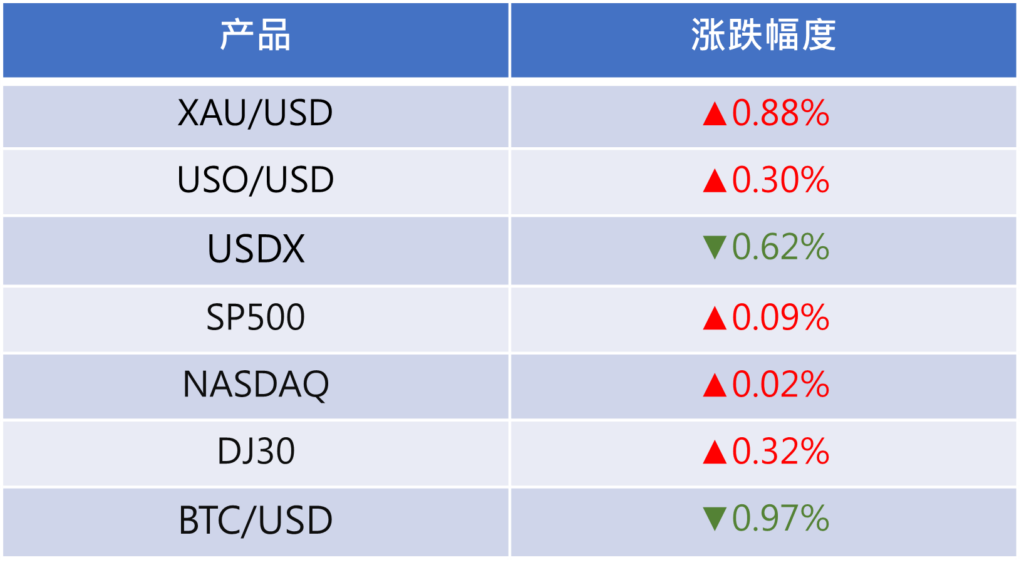Click the red up triangle beside 0.02%
This screenshot has width=1024, height=565.
(714, 385)
